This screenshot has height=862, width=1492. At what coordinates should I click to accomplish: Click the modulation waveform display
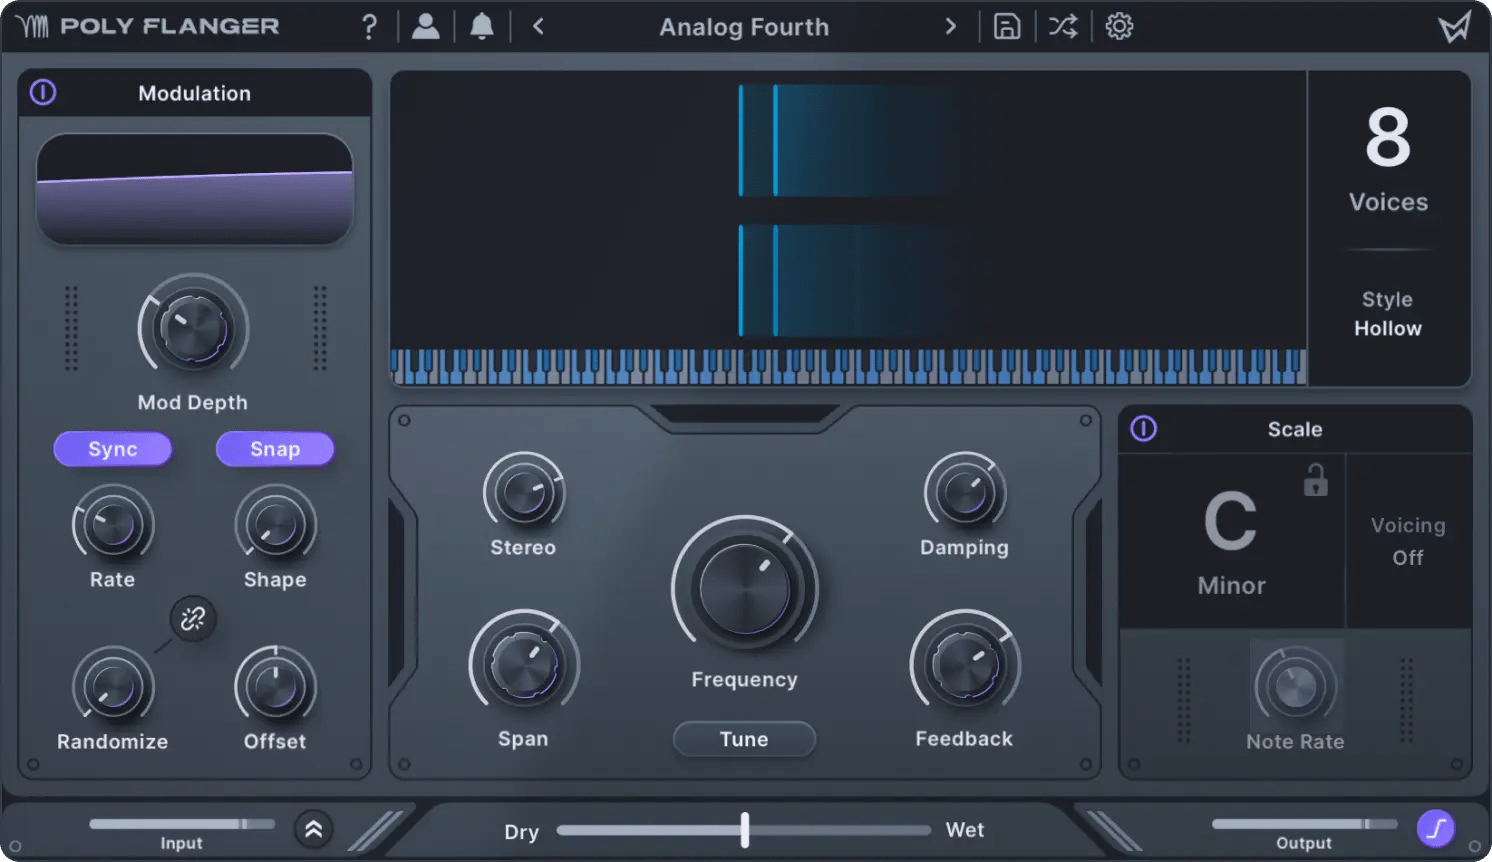tap(194, 189)
